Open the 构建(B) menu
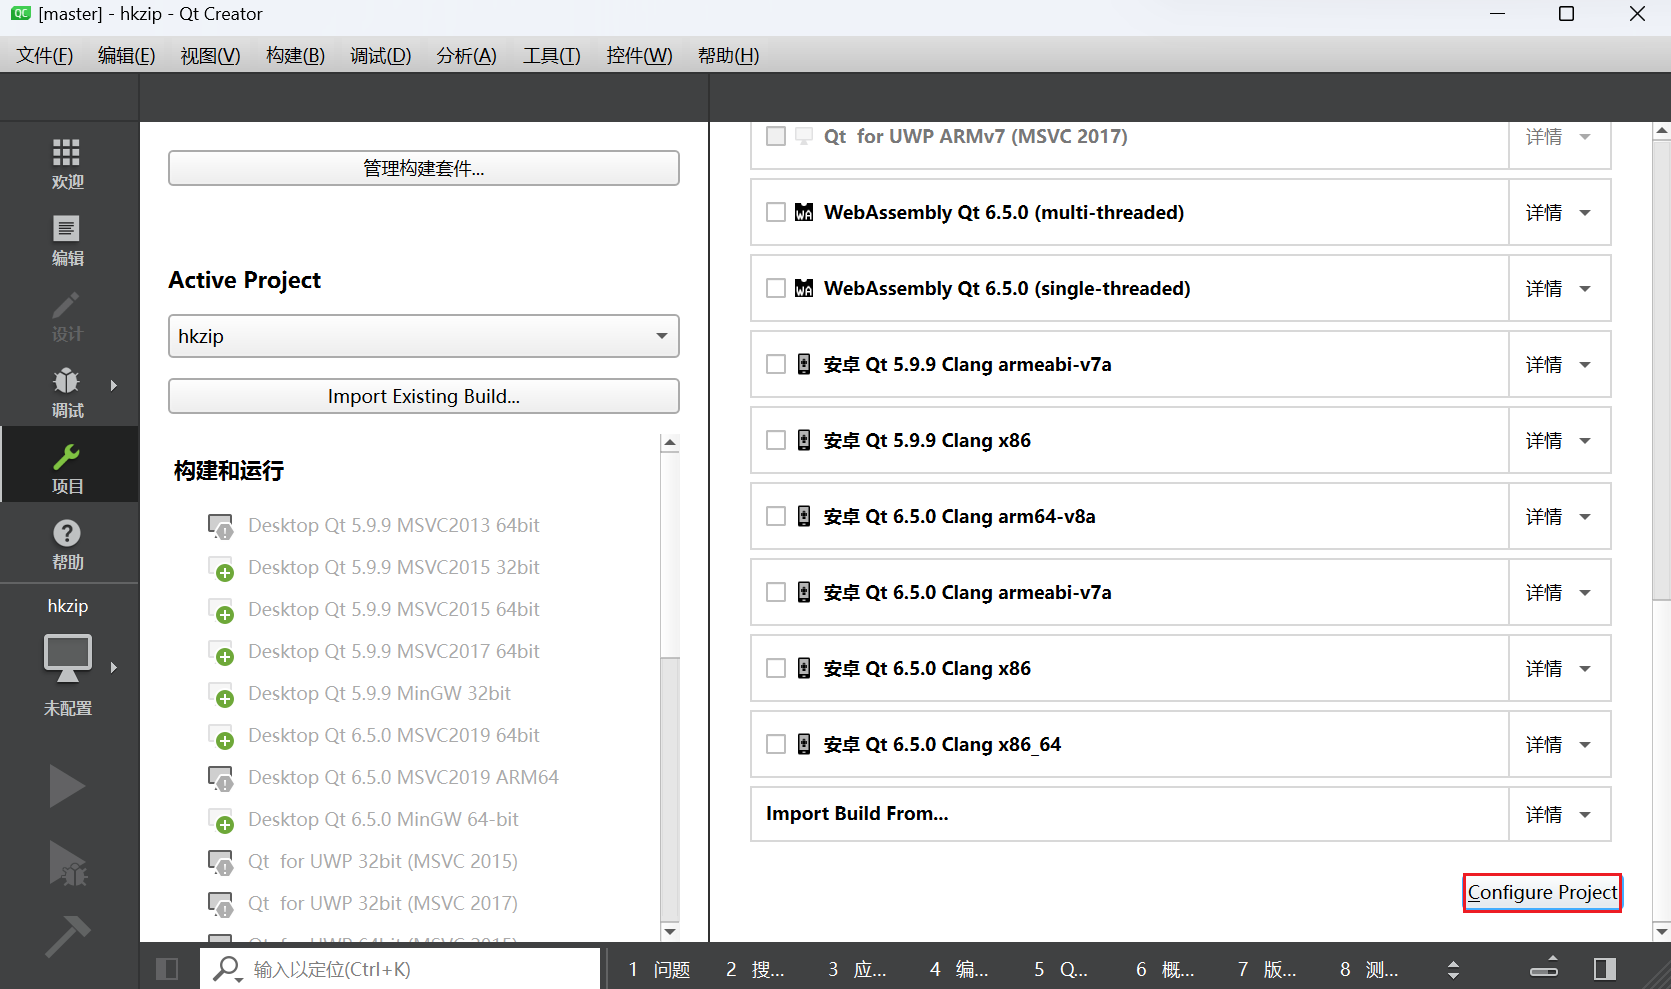 click(295, 55)
